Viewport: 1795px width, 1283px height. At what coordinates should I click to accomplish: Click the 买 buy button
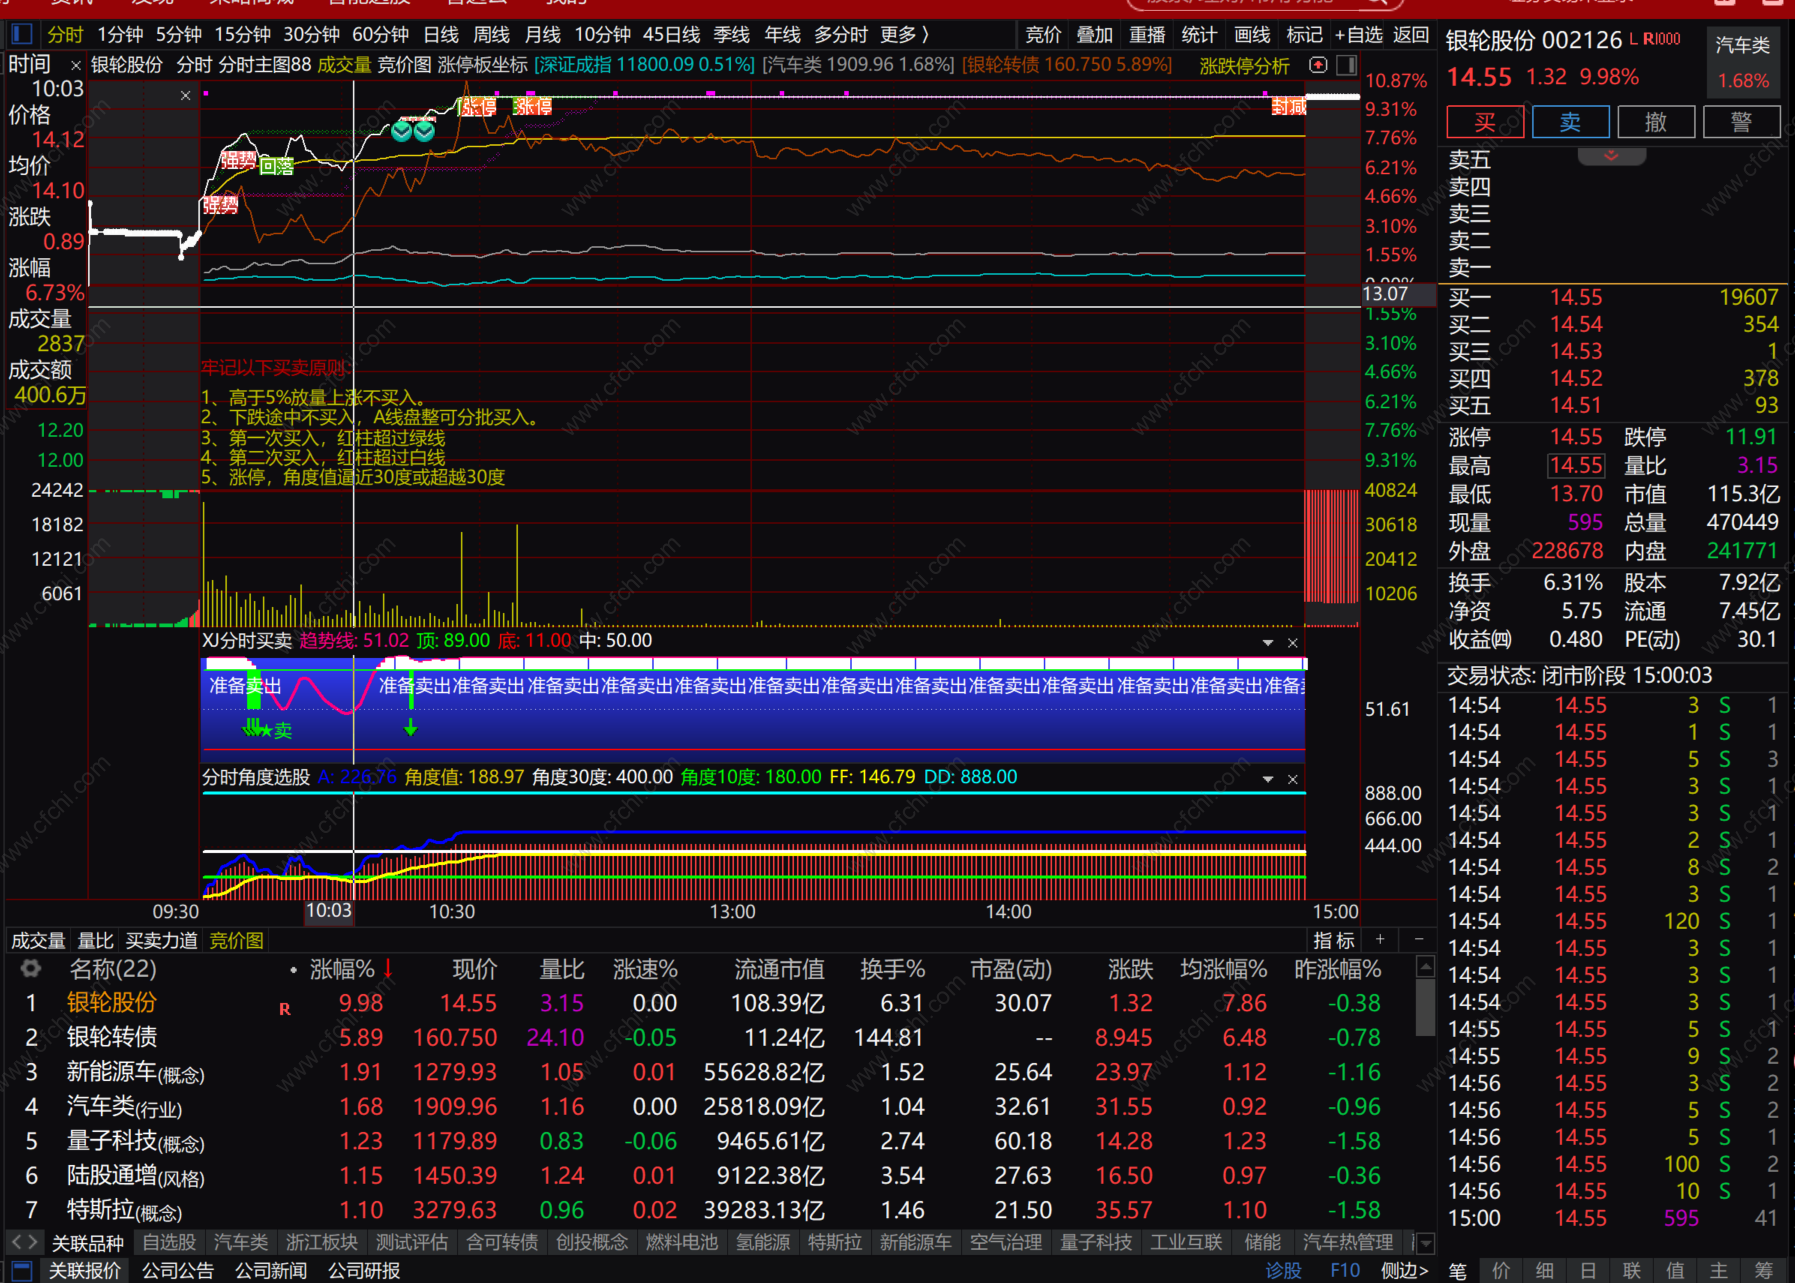click(x=1485, y=122)
